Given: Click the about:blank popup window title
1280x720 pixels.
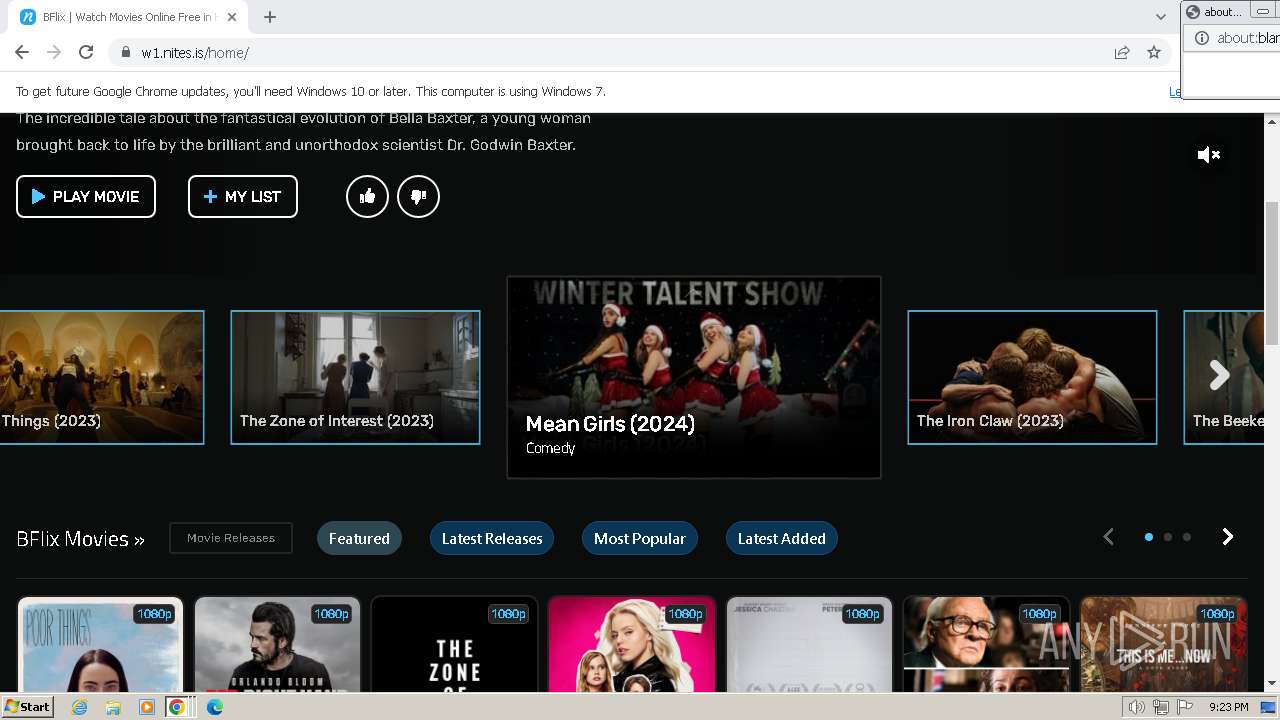Looking at the screenshot, I should pyautogui.click(x=1222, y=12).
